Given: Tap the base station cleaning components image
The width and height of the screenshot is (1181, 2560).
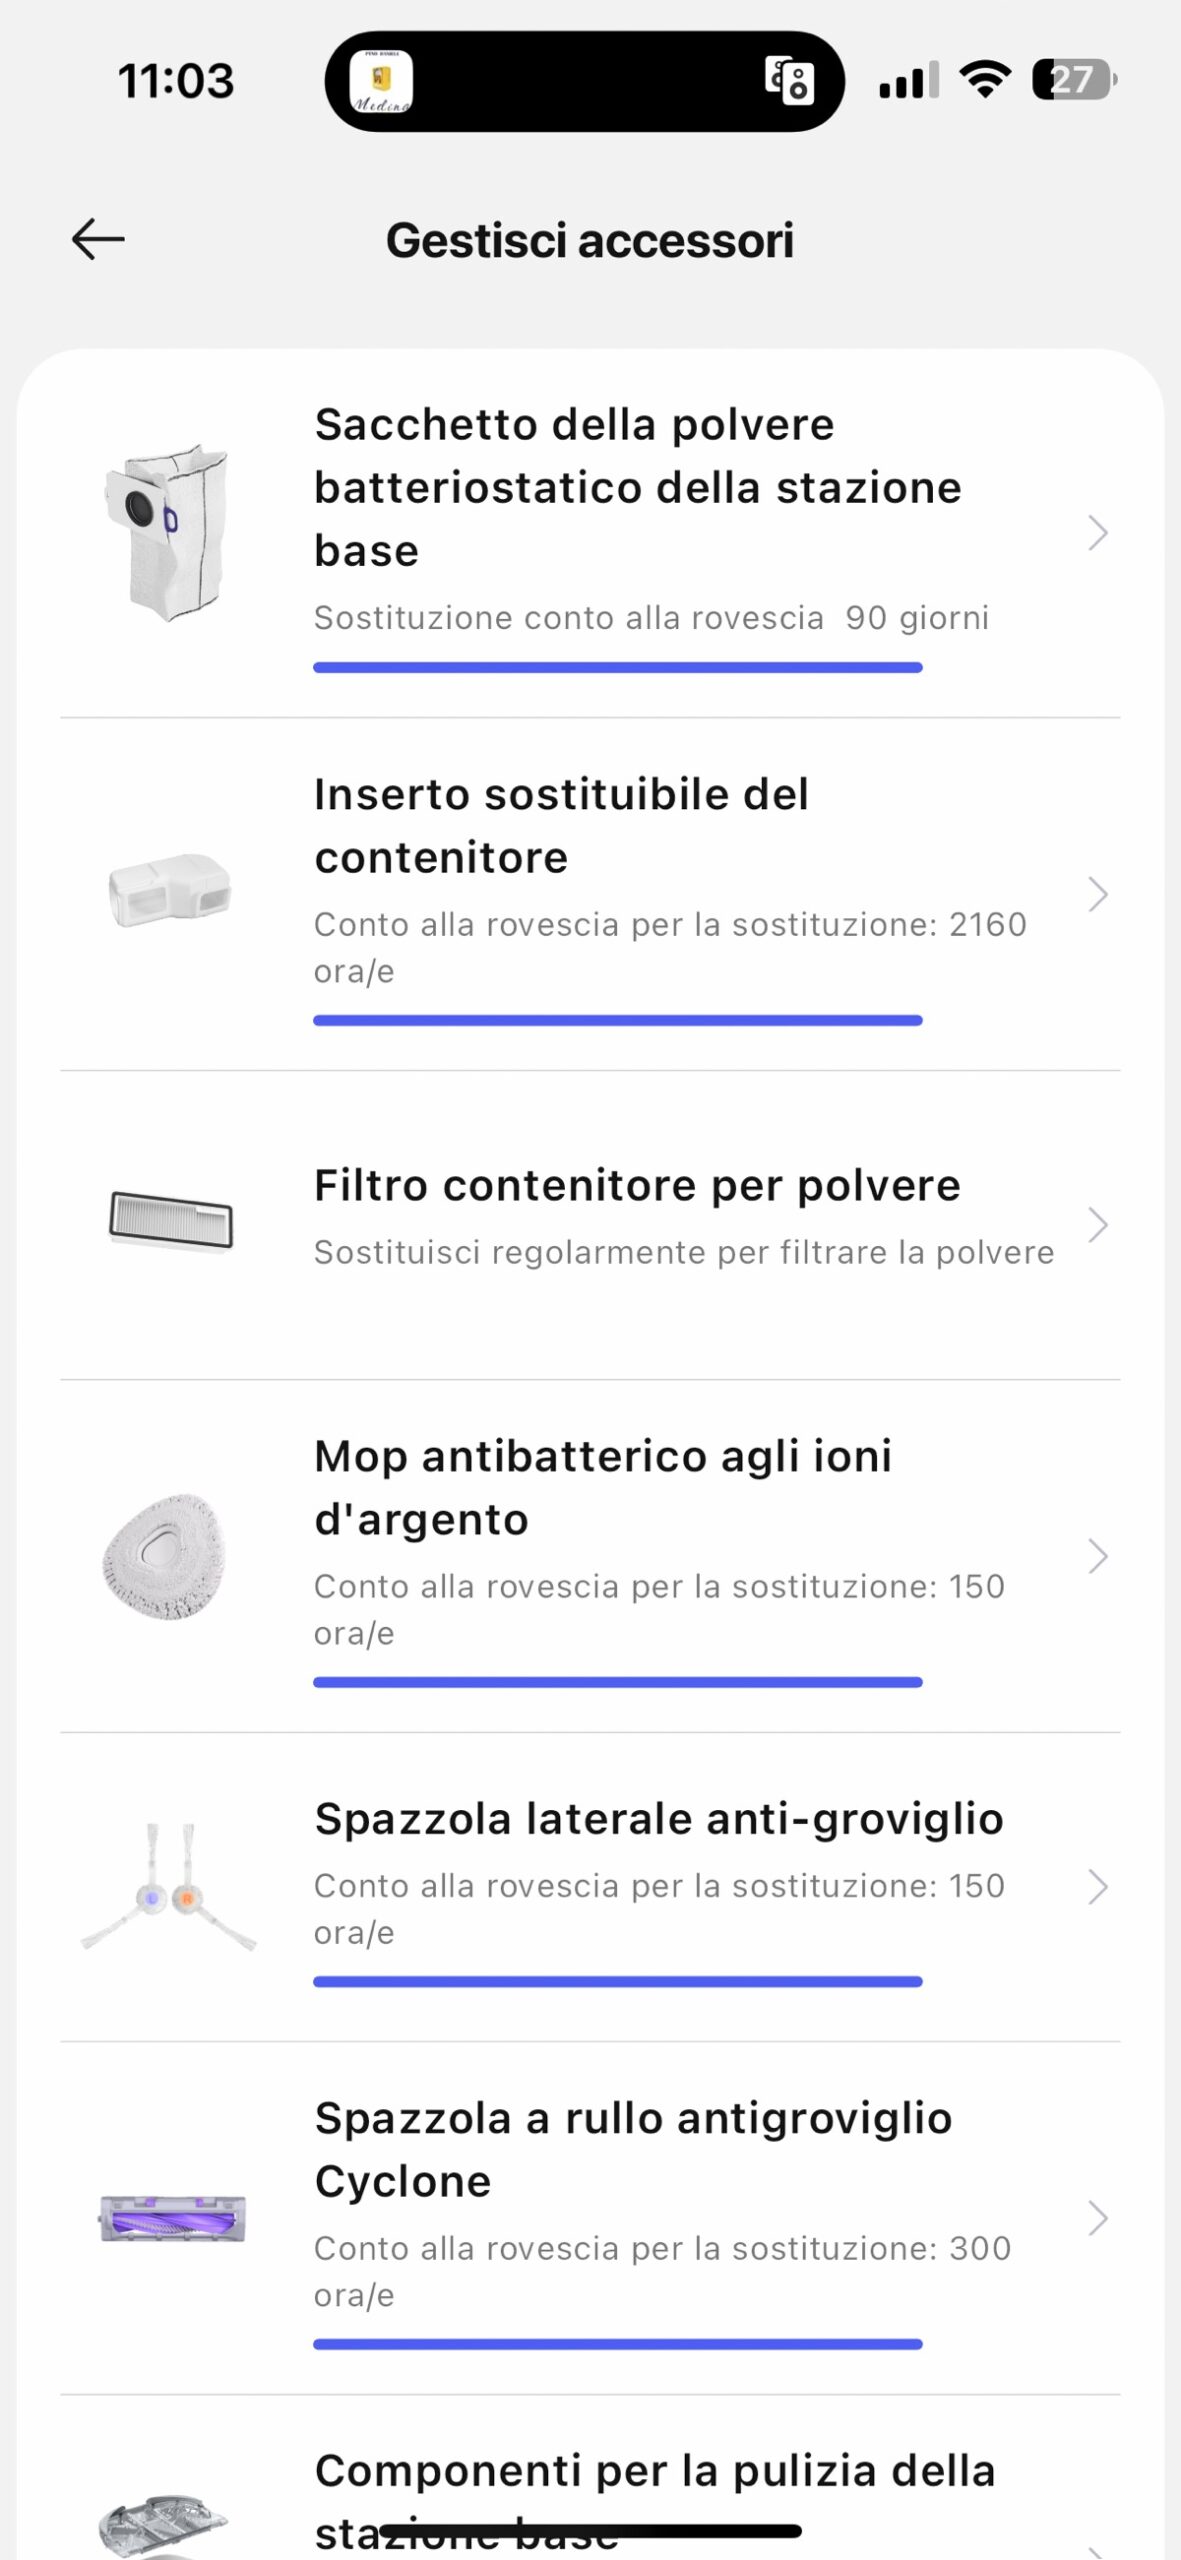Looking at the screenshot, I should (165, 2525).
